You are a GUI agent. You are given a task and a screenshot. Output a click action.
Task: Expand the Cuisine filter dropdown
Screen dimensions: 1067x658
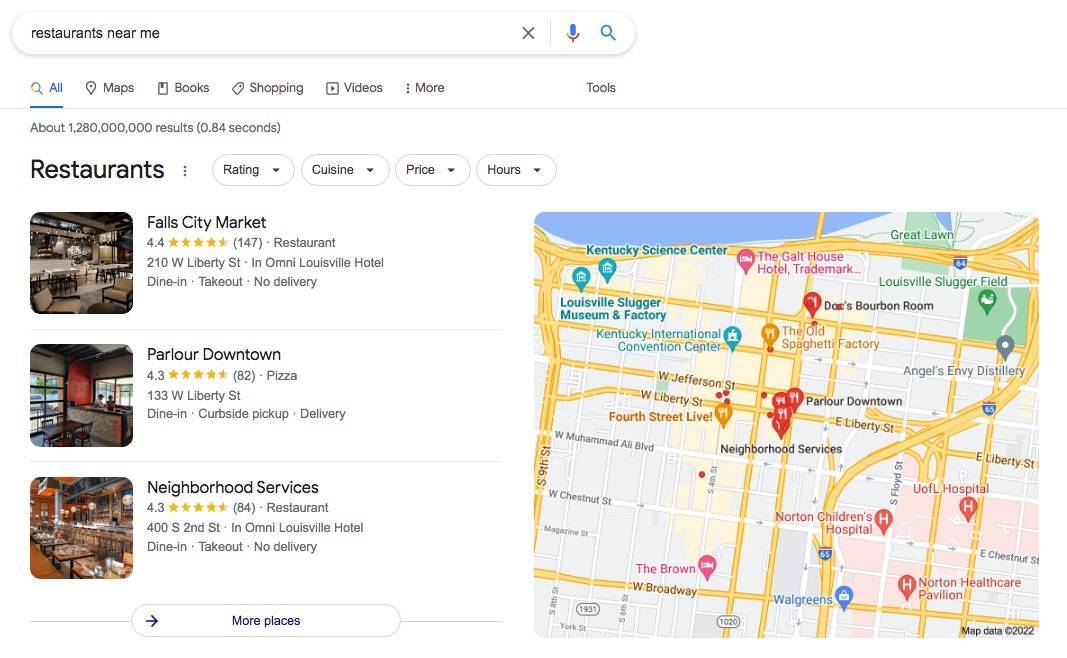tap(345, 170)
